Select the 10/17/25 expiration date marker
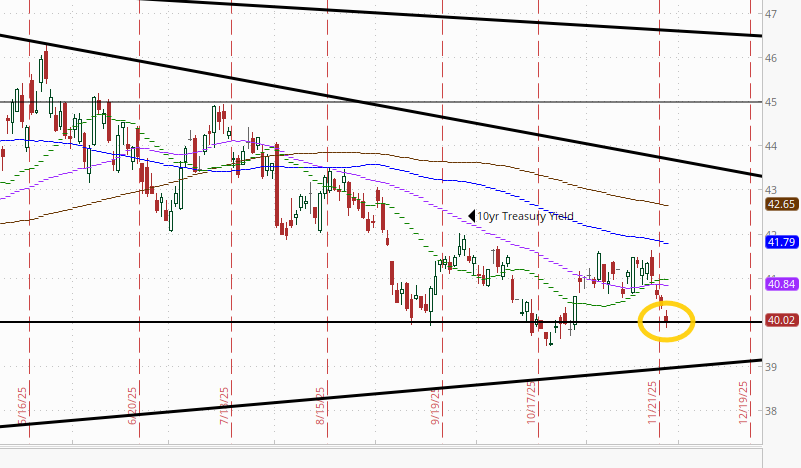Viewport: 801px width, 468px height. click(531, 402)
